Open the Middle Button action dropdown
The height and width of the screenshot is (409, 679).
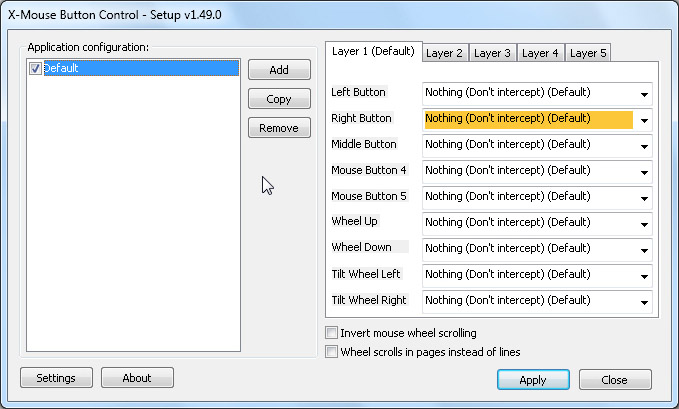(537, 146)
